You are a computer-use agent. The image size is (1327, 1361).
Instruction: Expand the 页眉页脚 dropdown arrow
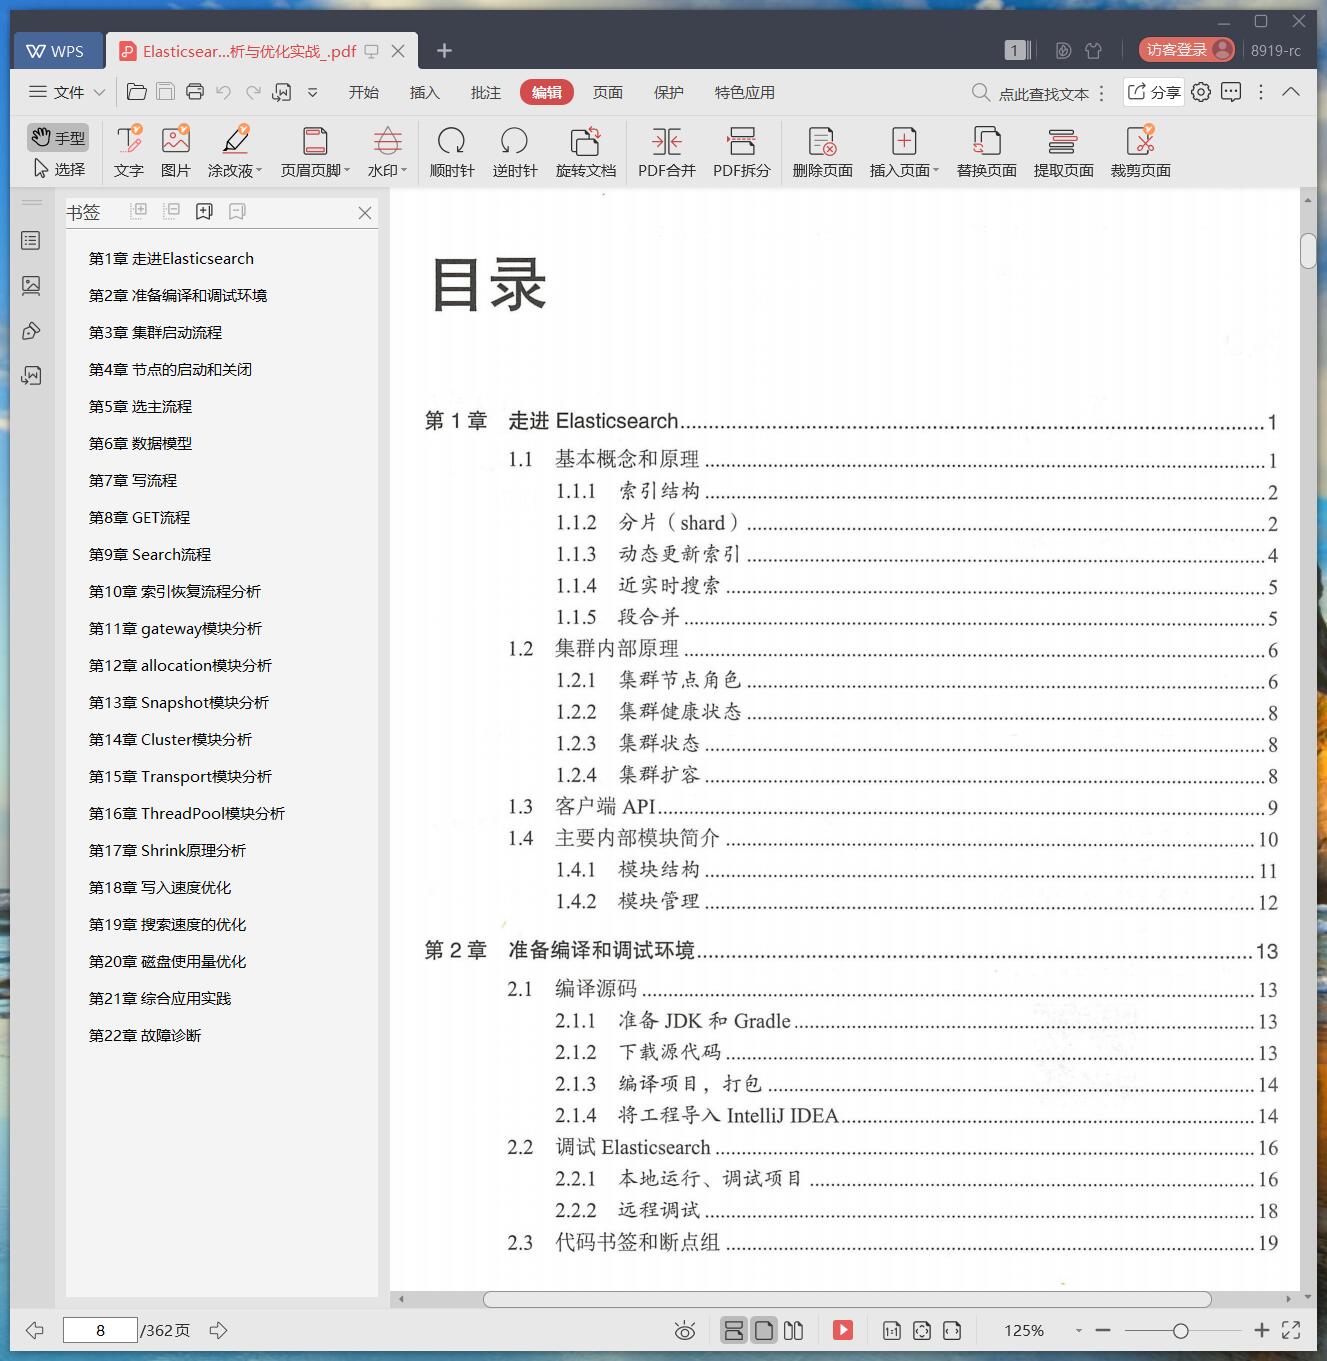[x=347, y=171]
